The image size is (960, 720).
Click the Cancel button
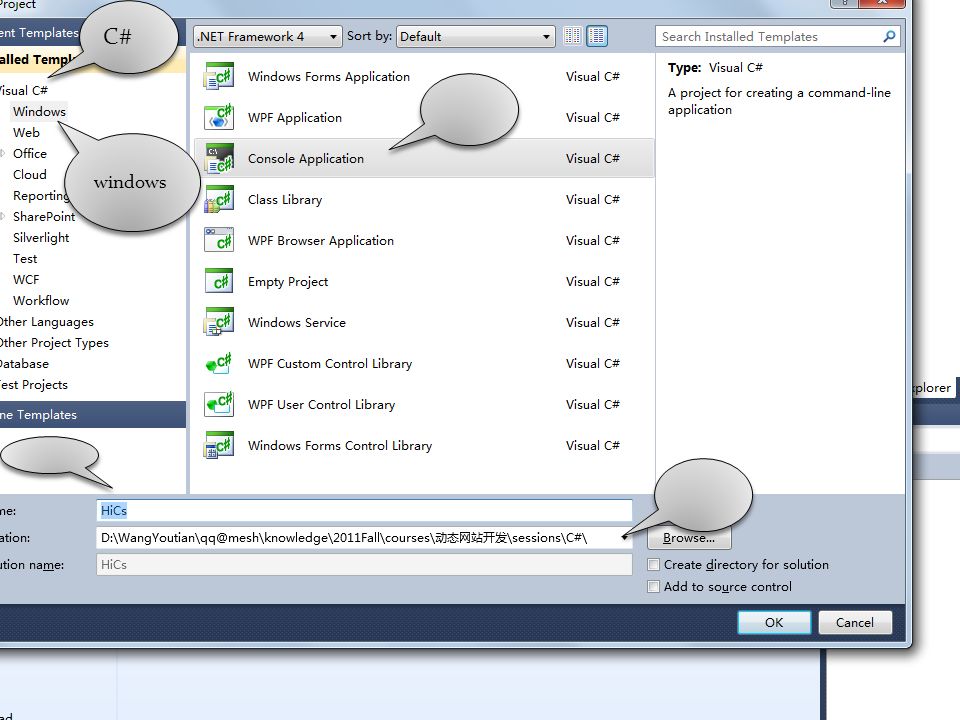pyautogui.click(x=855, y=622)
